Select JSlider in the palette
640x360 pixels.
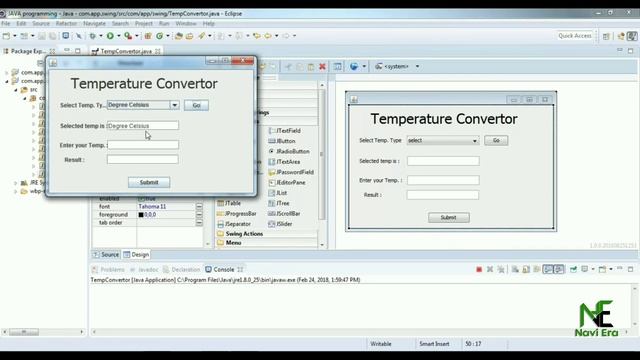click(x=280, y=224)
